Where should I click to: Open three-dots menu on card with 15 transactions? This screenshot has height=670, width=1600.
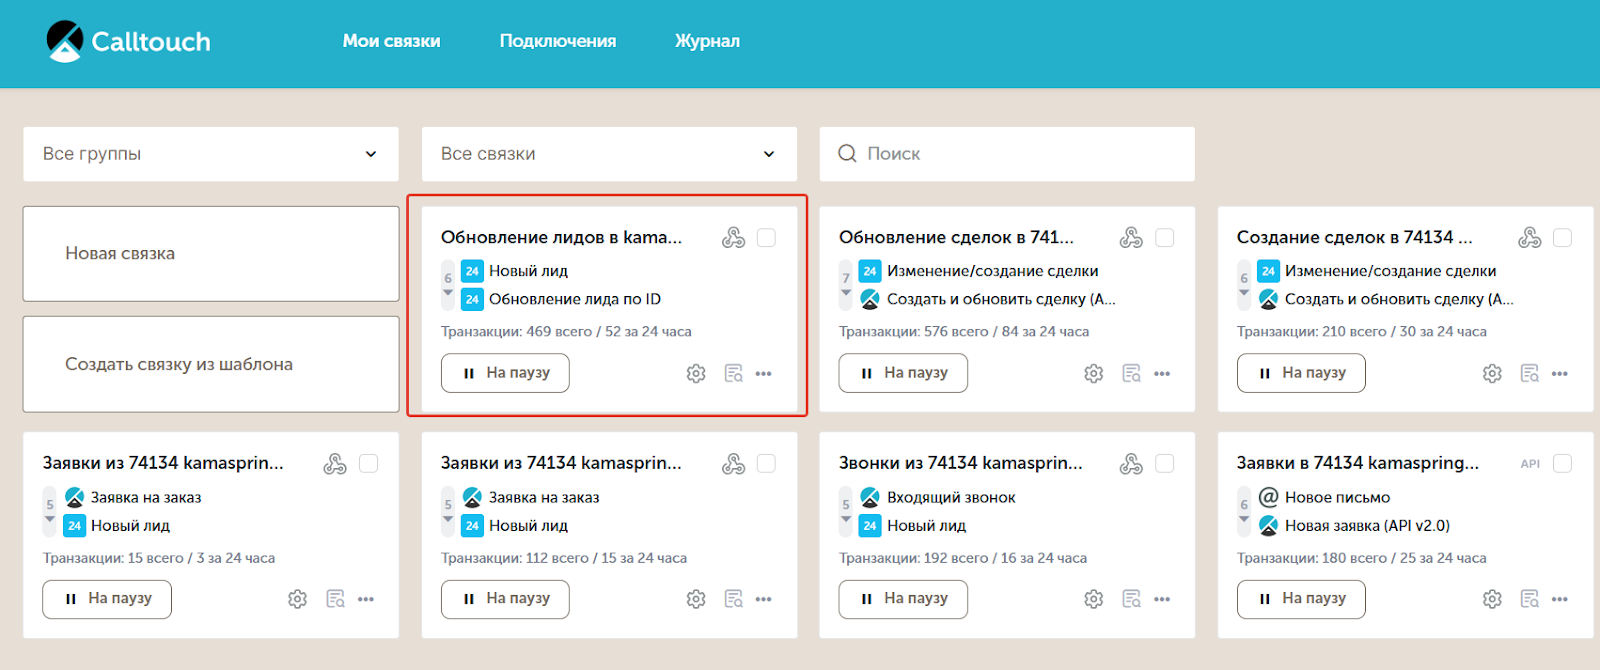[366, 599]
